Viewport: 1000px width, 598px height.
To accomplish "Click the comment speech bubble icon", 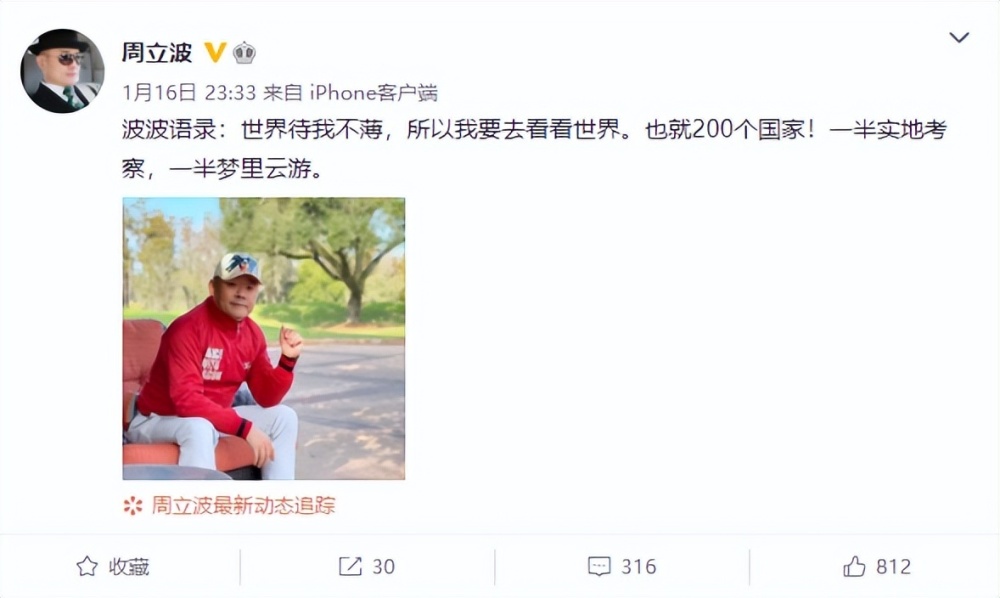I will (x=599, y=566).
